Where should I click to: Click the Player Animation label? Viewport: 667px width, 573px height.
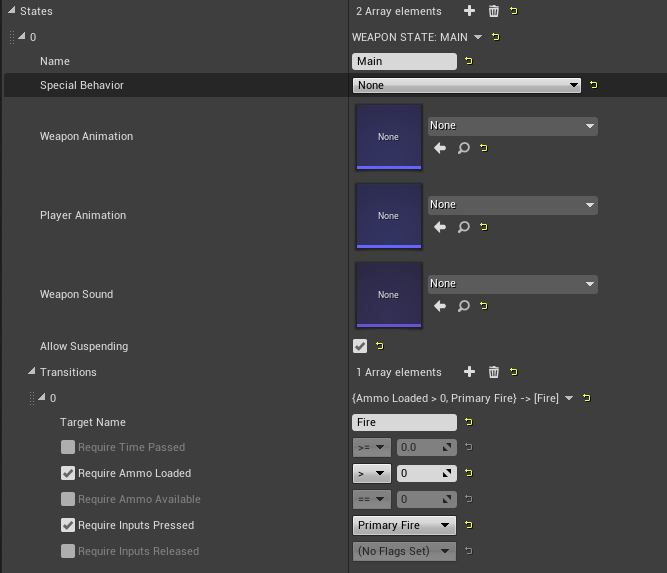pos(83,215)
